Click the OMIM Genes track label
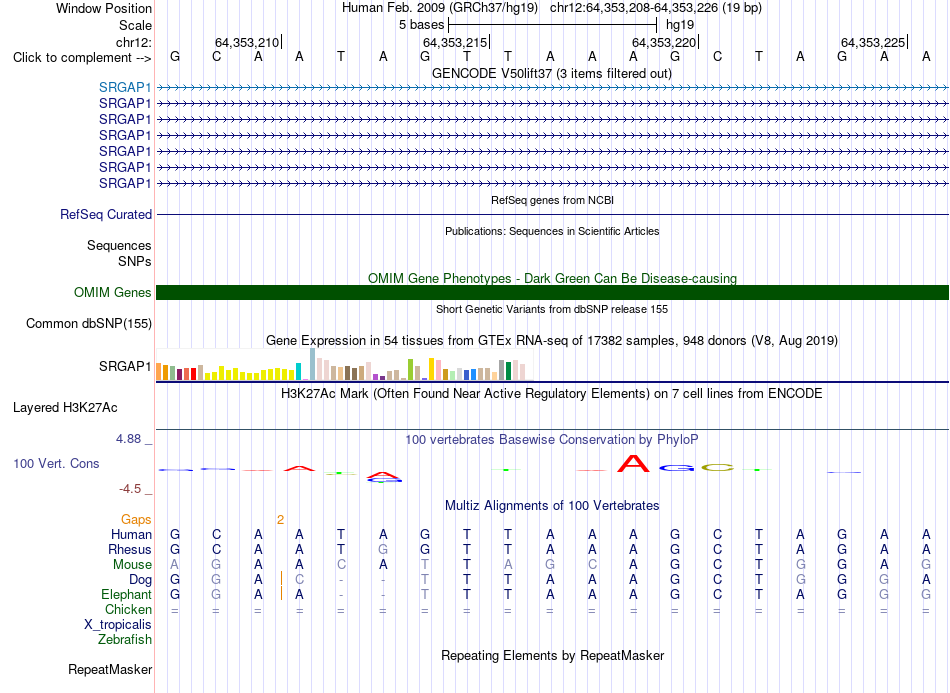 point(113,293)
